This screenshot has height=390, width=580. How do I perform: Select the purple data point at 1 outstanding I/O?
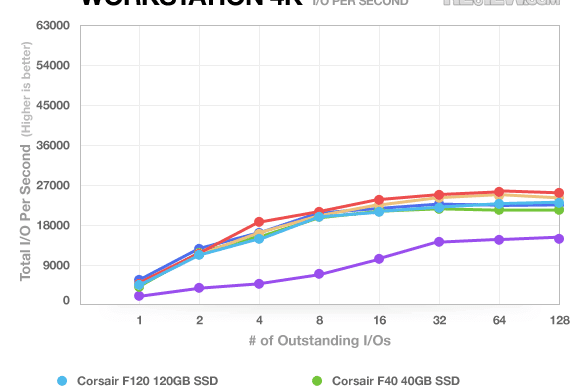[139, 296]
